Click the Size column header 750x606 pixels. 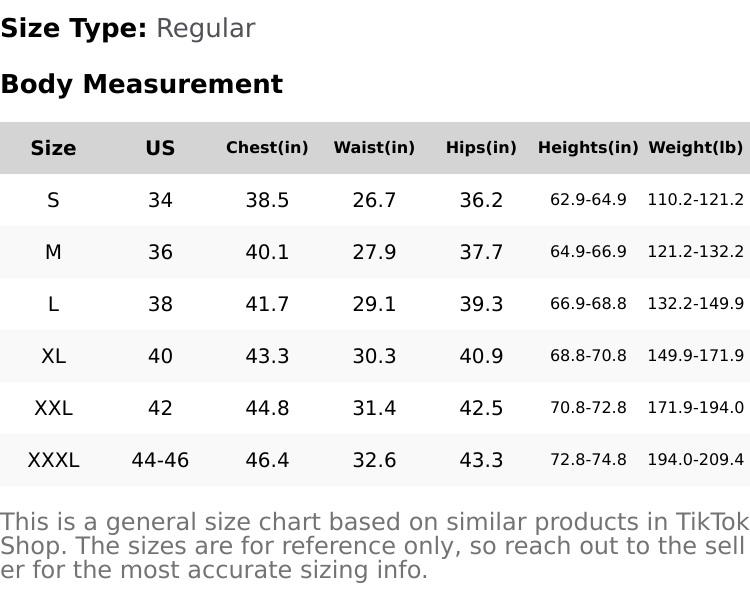[53, 148]
